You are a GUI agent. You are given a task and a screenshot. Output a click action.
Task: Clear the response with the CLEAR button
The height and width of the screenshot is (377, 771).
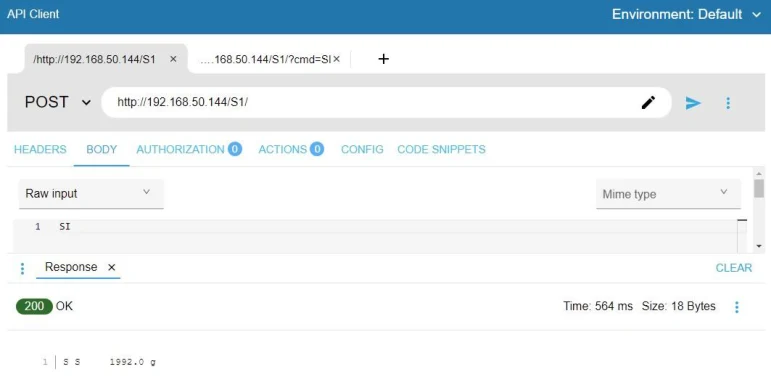click(x=734, y=268)
